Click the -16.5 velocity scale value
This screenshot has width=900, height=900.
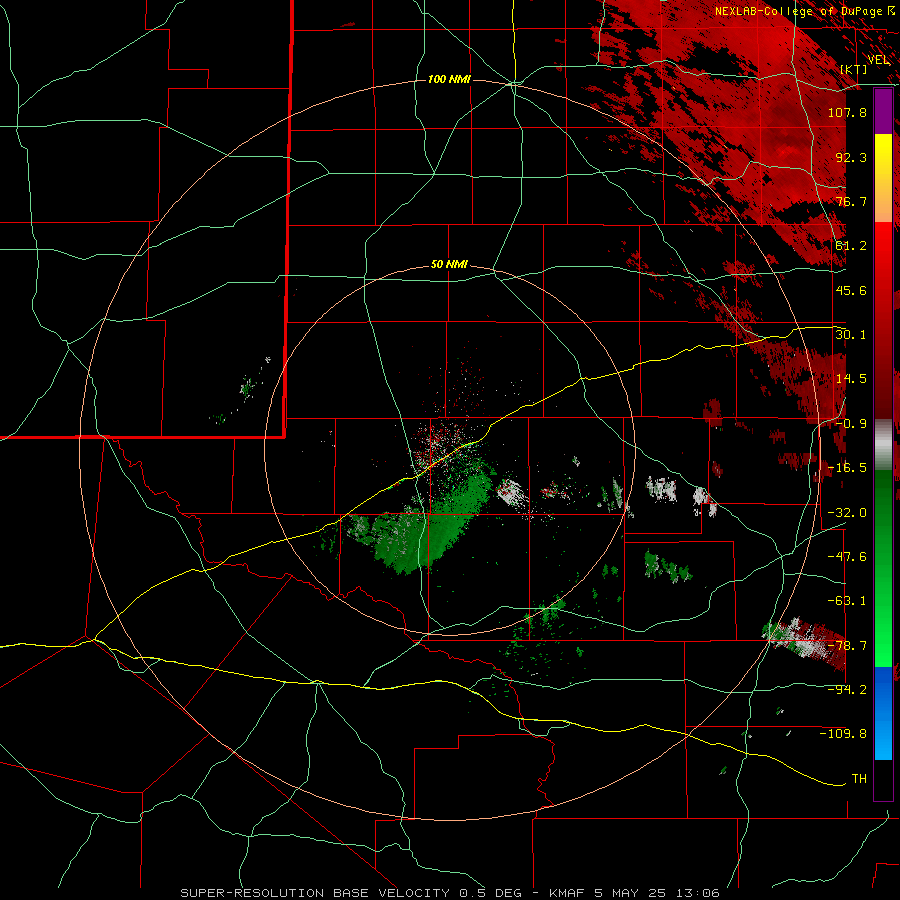(x=847, y=468)
